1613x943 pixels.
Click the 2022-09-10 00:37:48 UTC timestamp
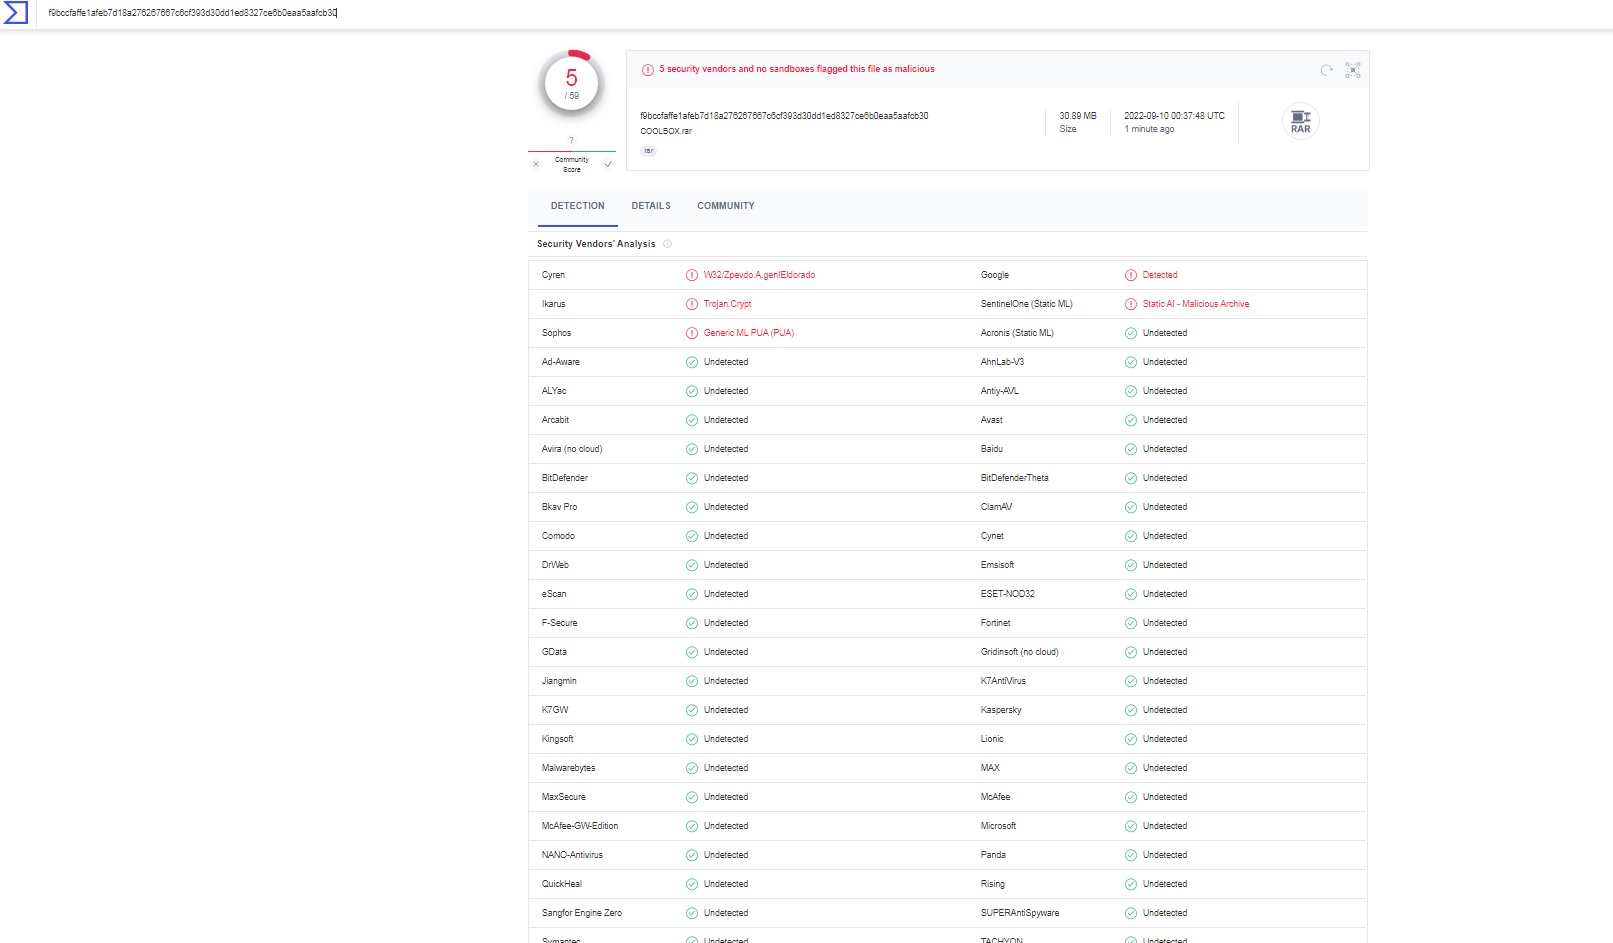point(1174,116)
